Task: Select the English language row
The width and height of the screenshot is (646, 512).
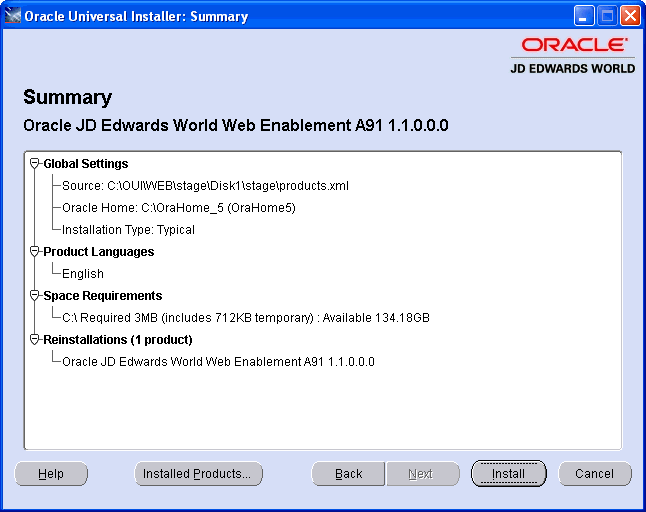Action: [x=83, y=274]
